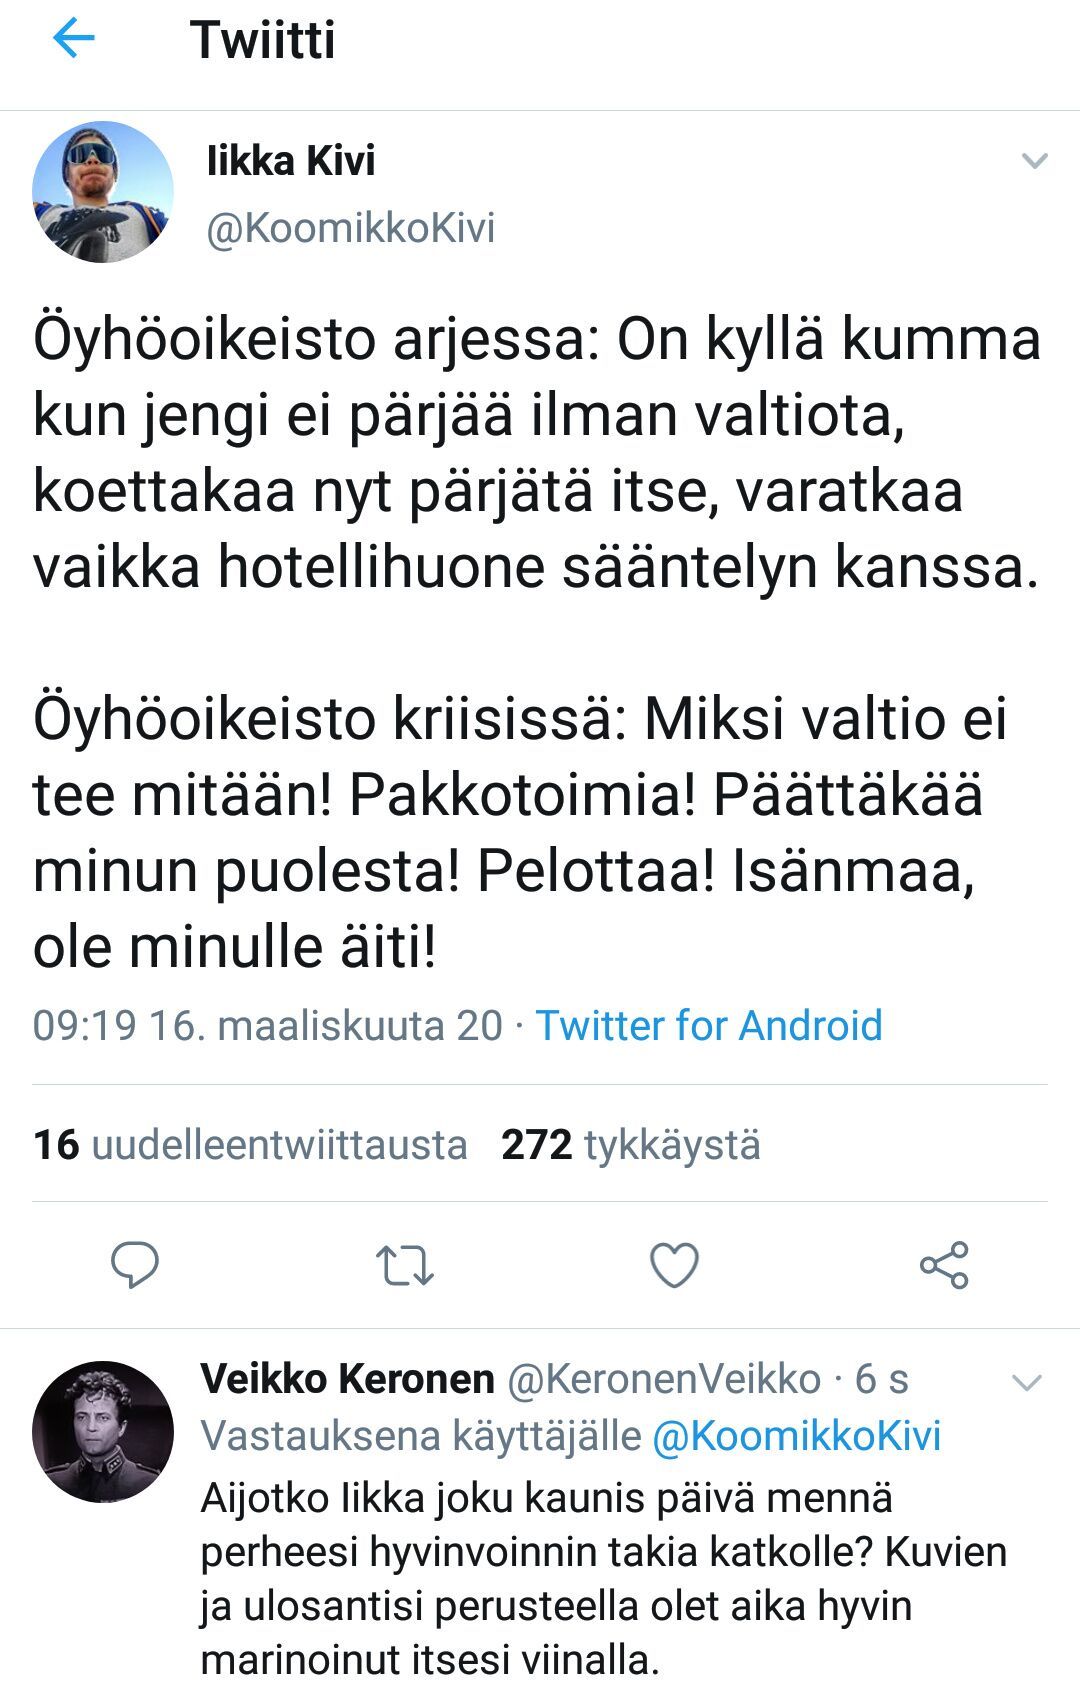The width and height of the screenshot is (1080, 1695).
Task: Tap the Twiitti header title
Action: pyautogui.click(x=263, y=40)
